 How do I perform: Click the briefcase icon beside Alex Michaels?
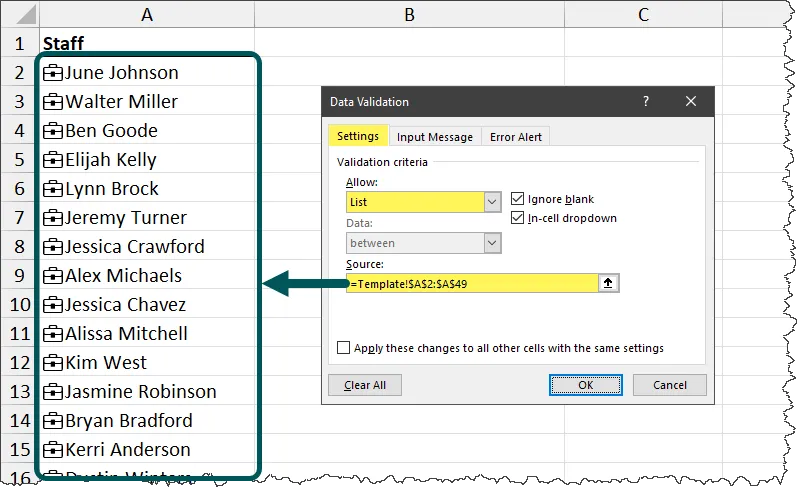53,276
